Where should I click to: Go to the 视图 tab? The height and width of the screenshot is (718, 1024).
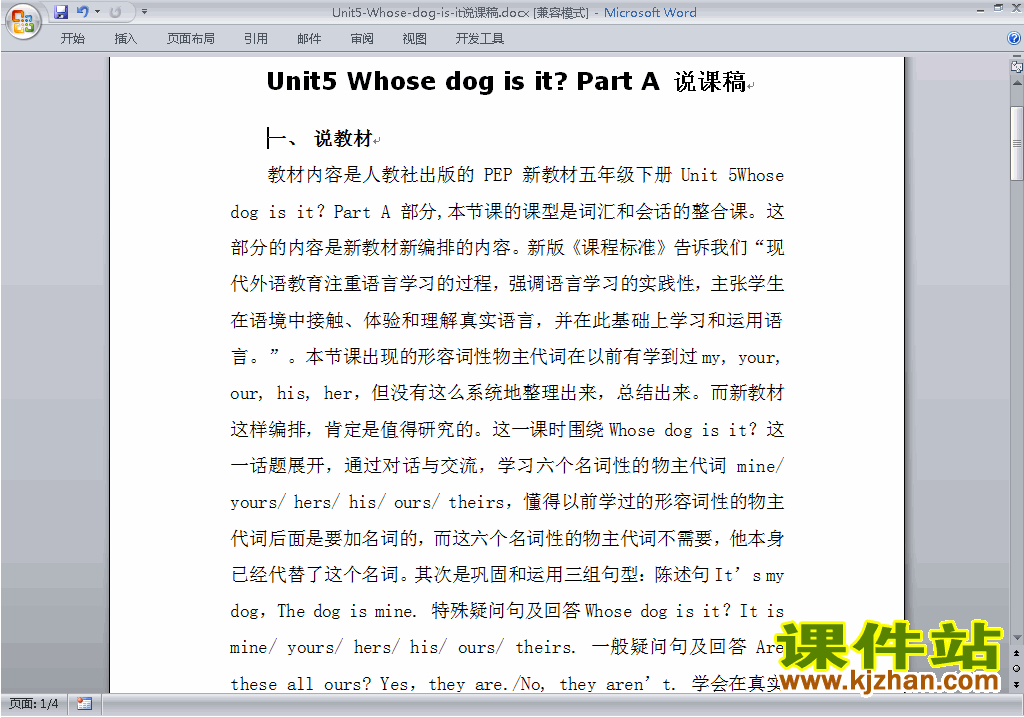click(415, 39)
